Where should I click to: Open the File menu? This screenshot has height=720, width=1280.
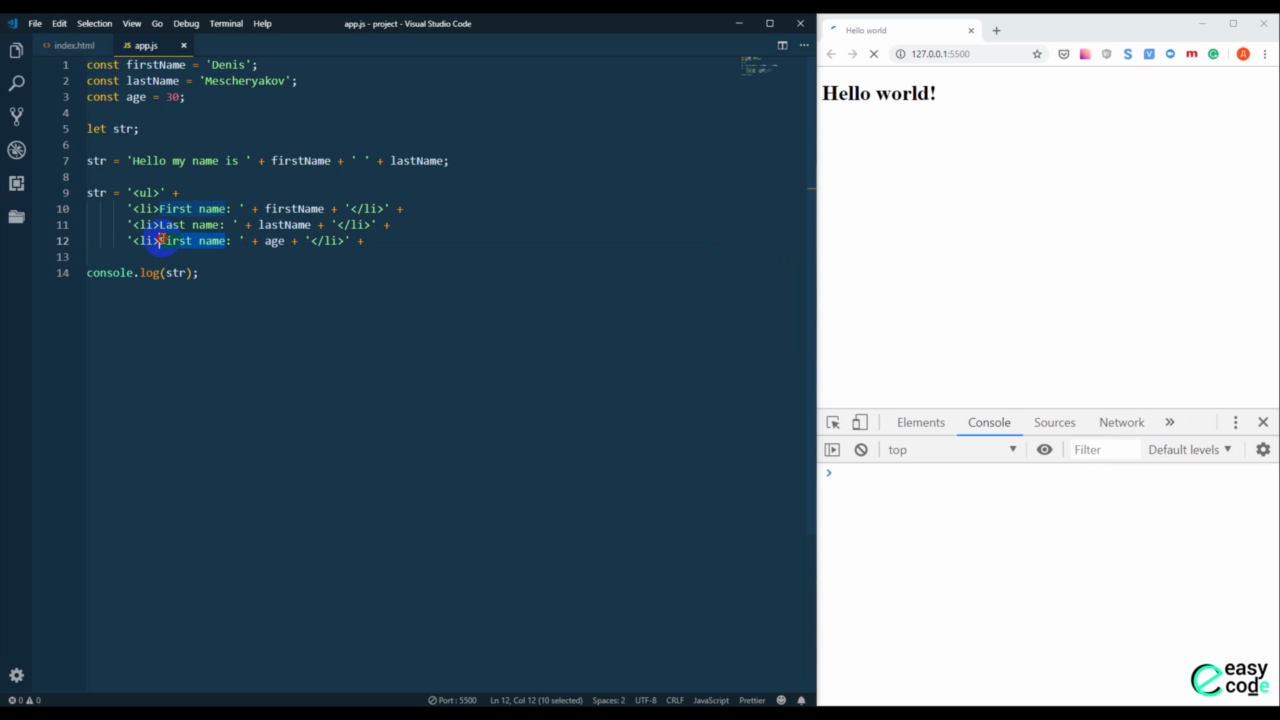[x=35, y=23]
